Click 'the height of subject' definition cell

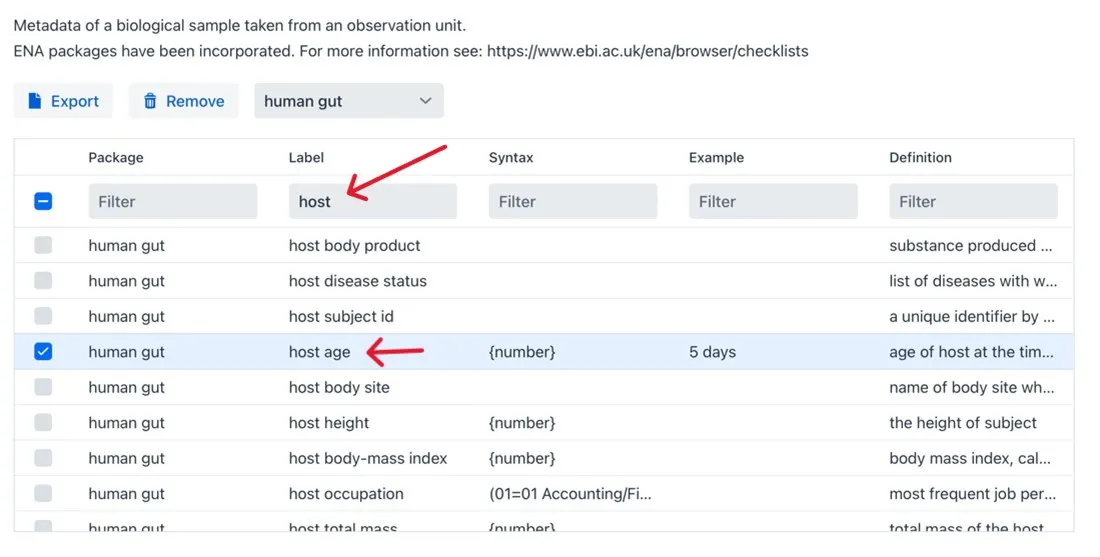tap(962, 423)
